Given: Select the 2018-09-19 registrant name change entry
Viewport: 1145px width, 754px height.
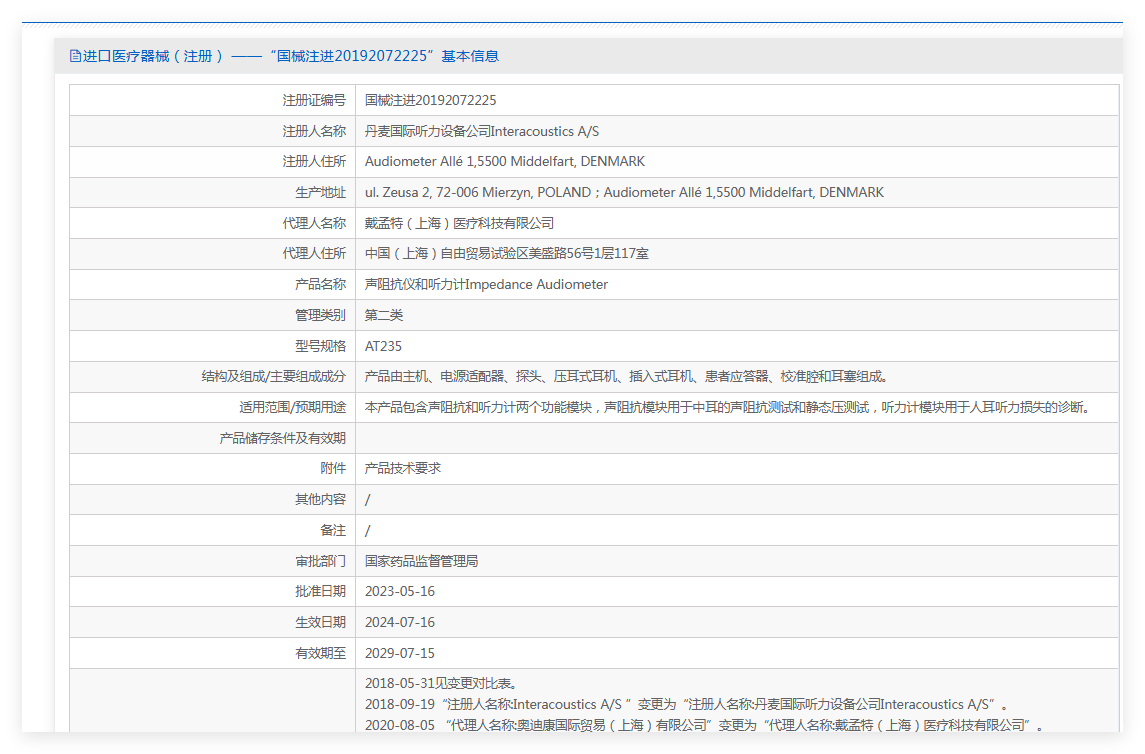Looking at the screenshot, I should point(686,704).
